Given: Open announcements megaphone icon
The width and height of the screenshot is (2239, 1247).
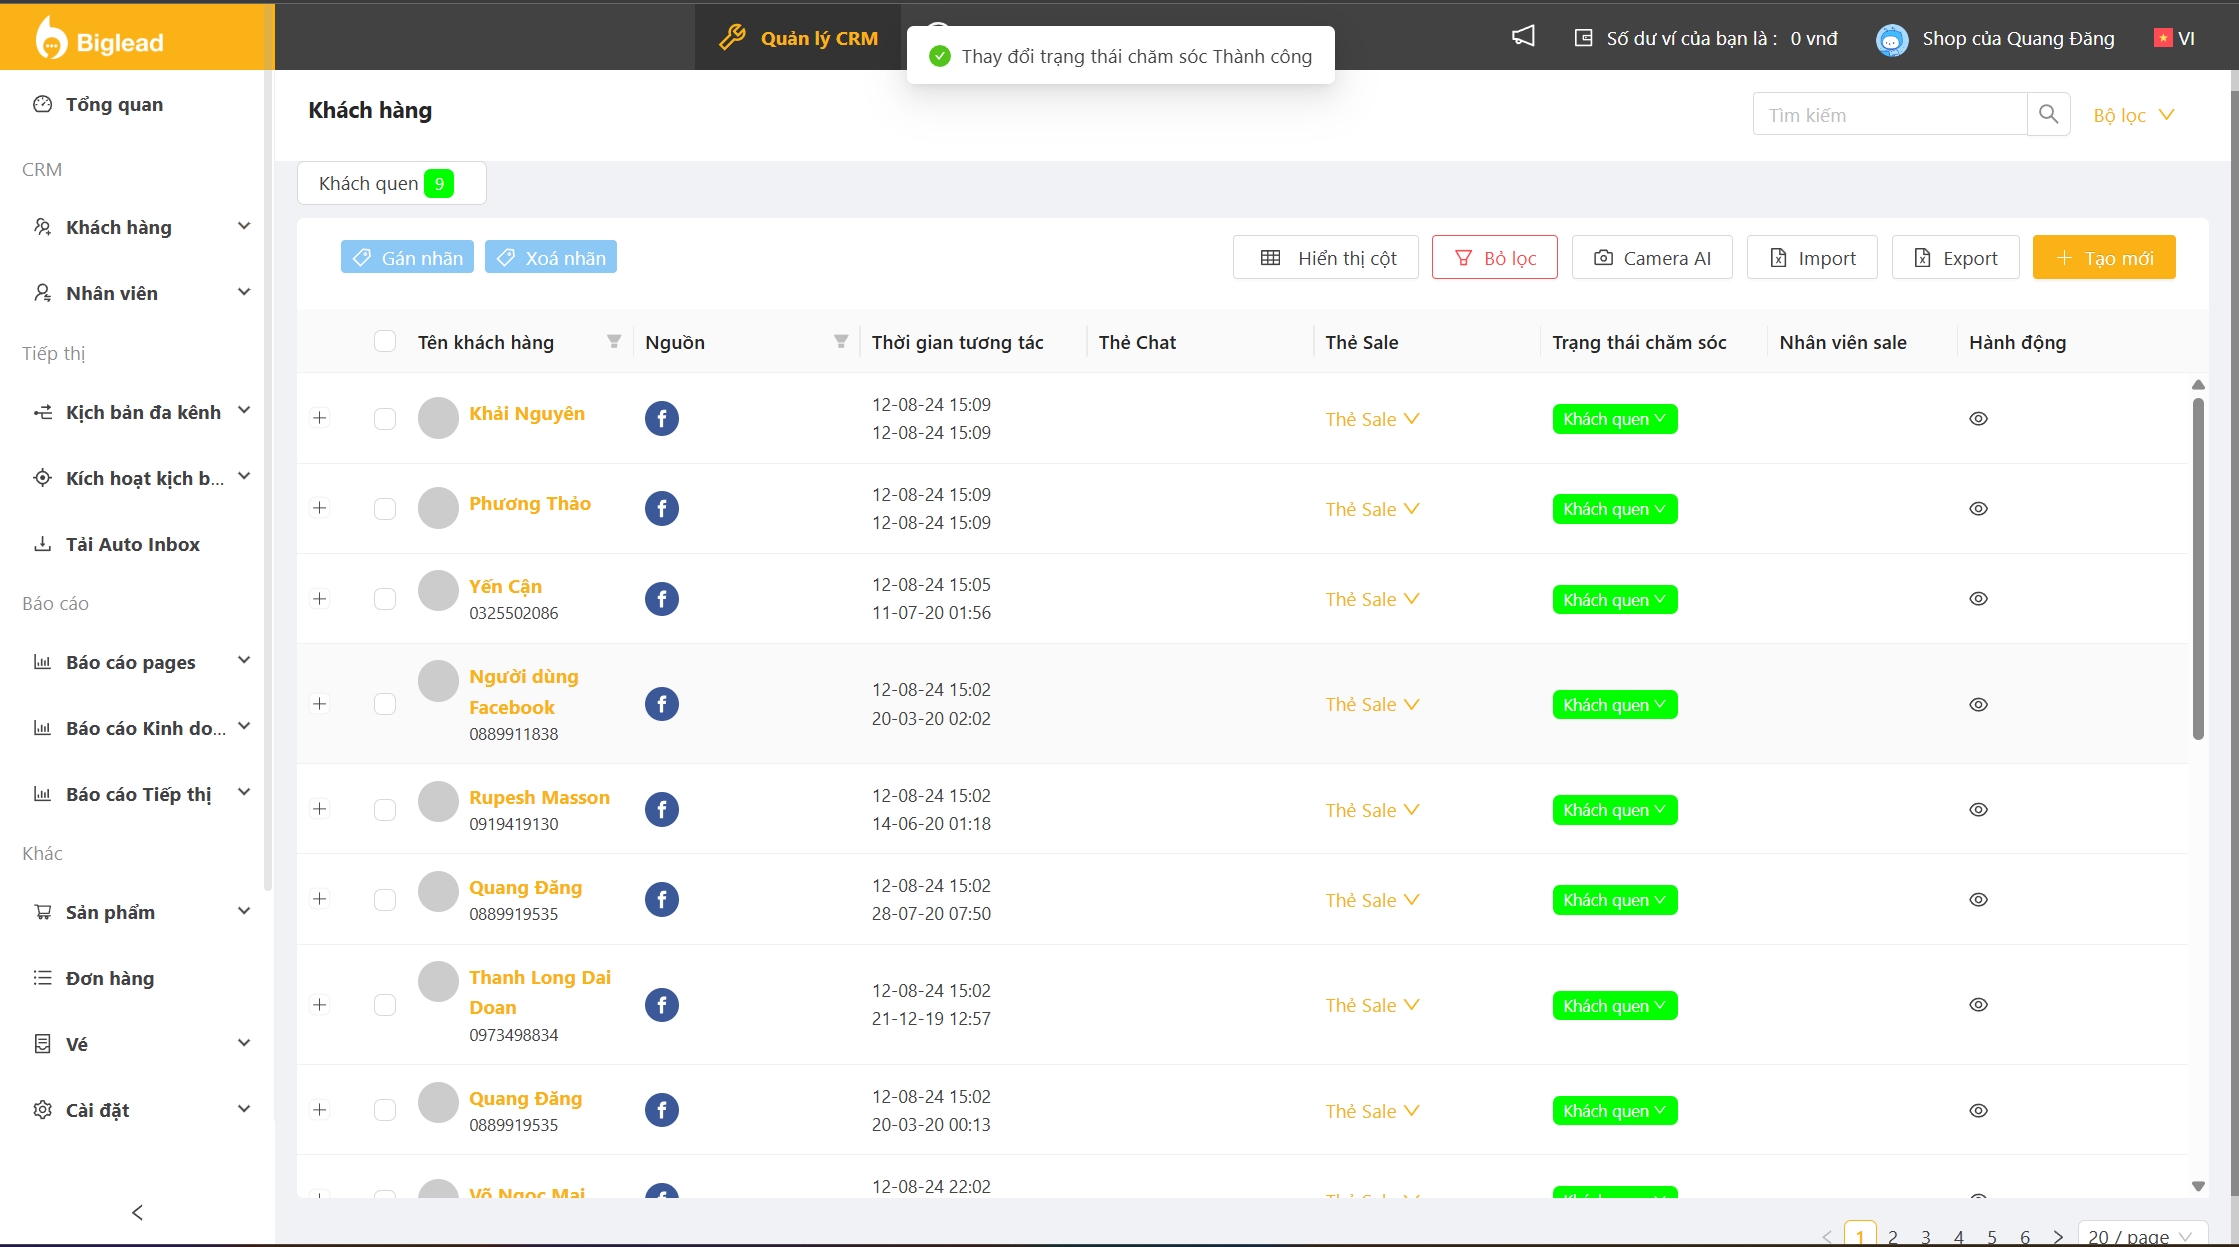Looking at the screenshot, I should 1523,37.
